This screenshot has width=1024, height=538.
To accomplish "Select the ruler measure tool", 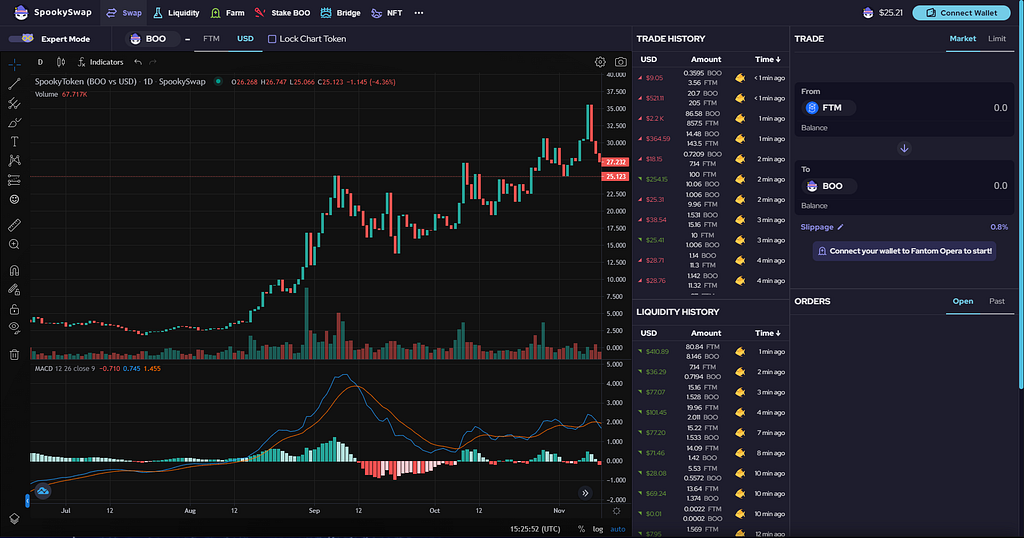I will pyautogui.click(x=14, y=225).
